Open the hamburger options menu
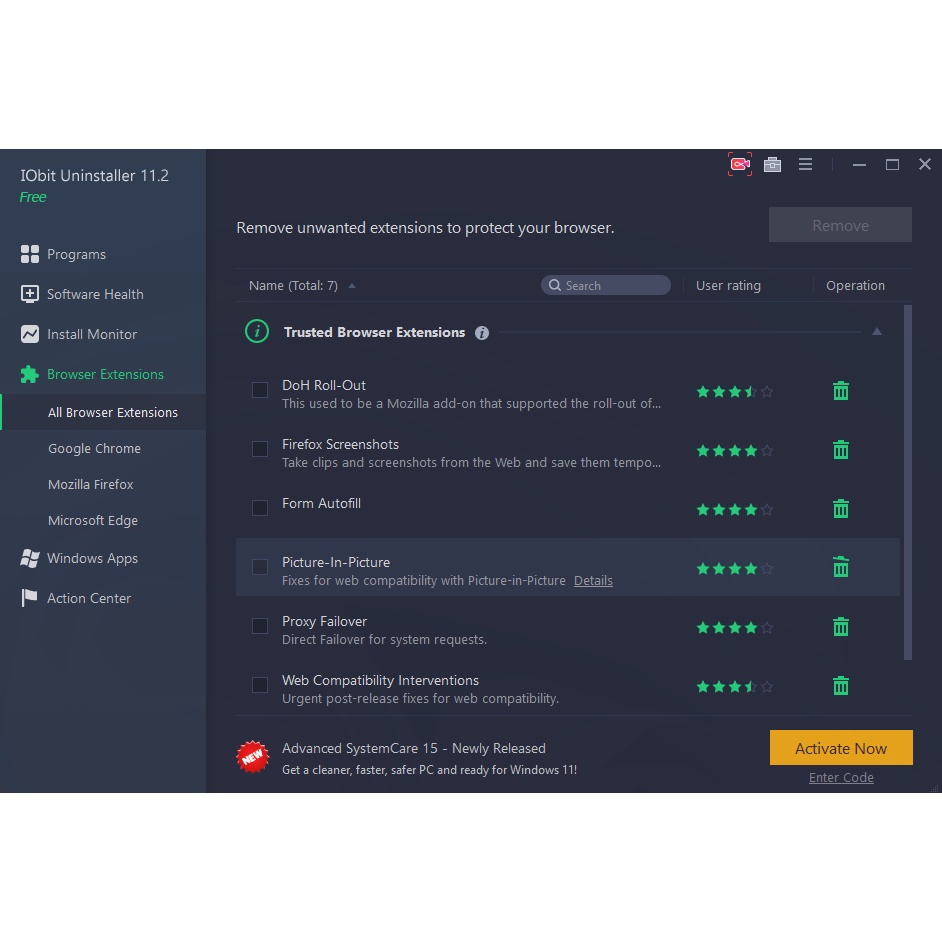942x942 pixels. click(x=805, y=164)
